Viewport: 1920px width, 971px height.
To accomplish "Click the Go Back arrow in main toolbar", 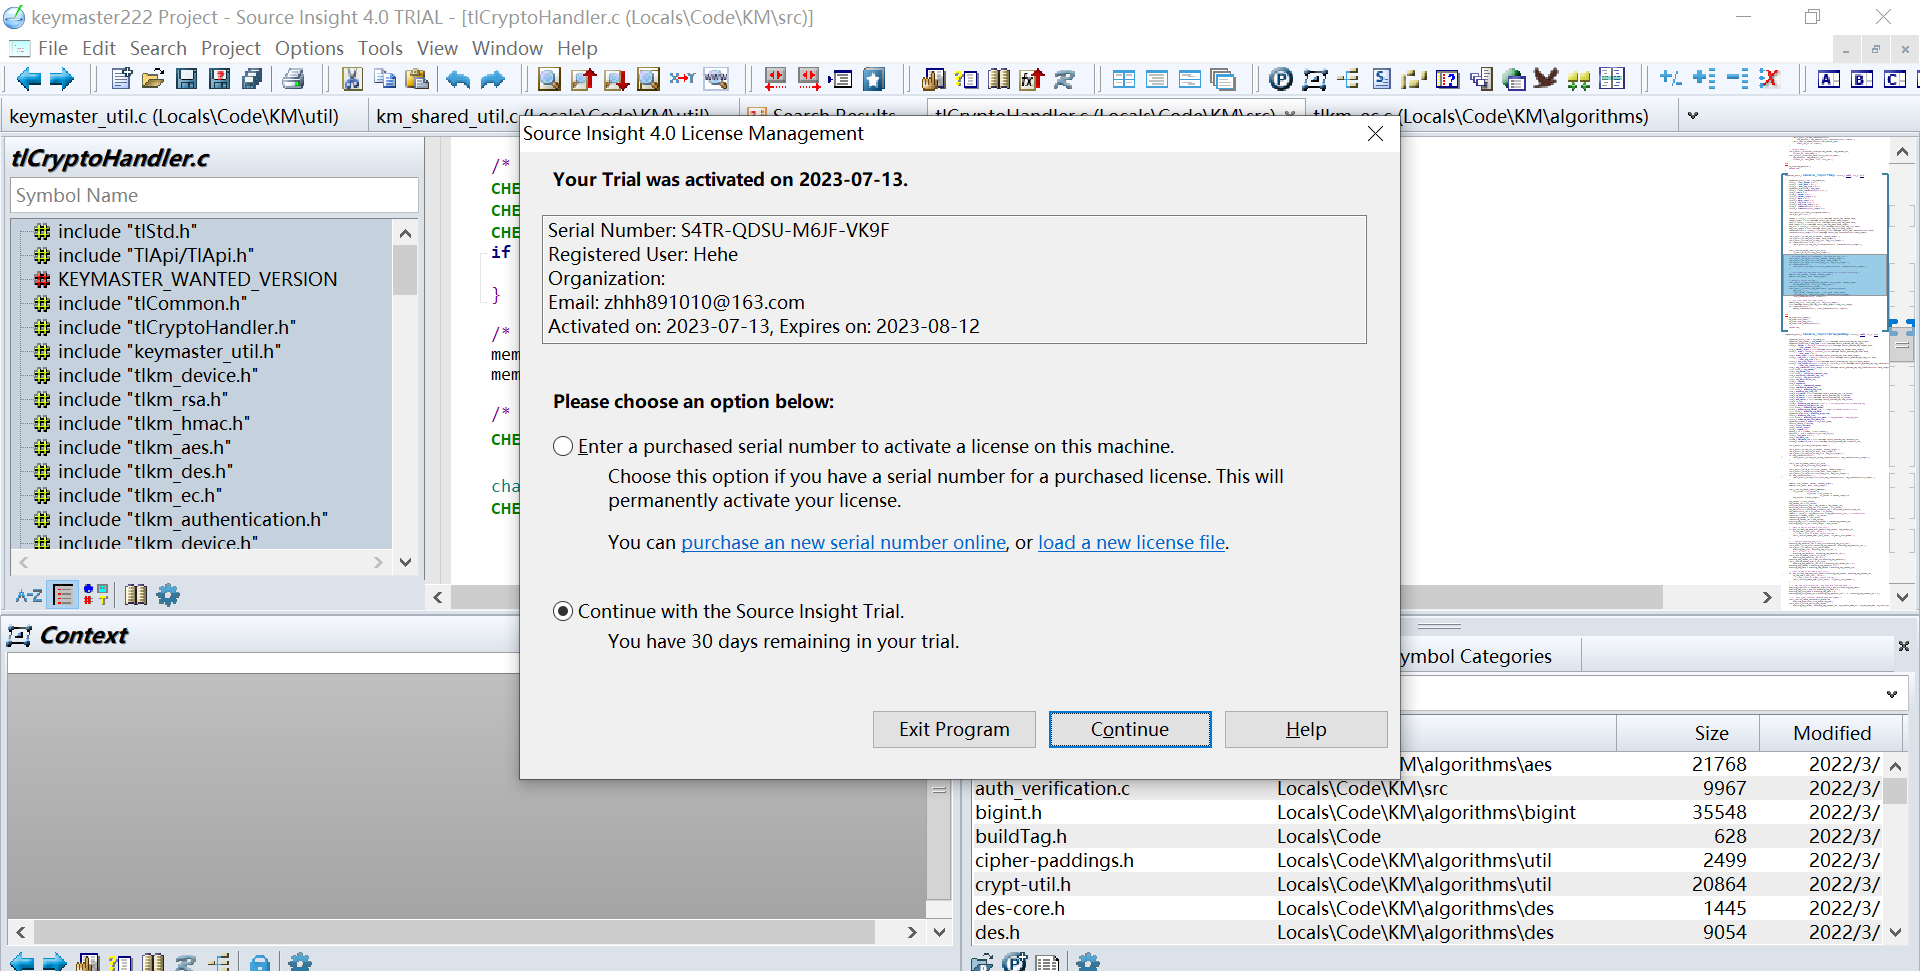I will pyautogui.click(x=29, y=79).
